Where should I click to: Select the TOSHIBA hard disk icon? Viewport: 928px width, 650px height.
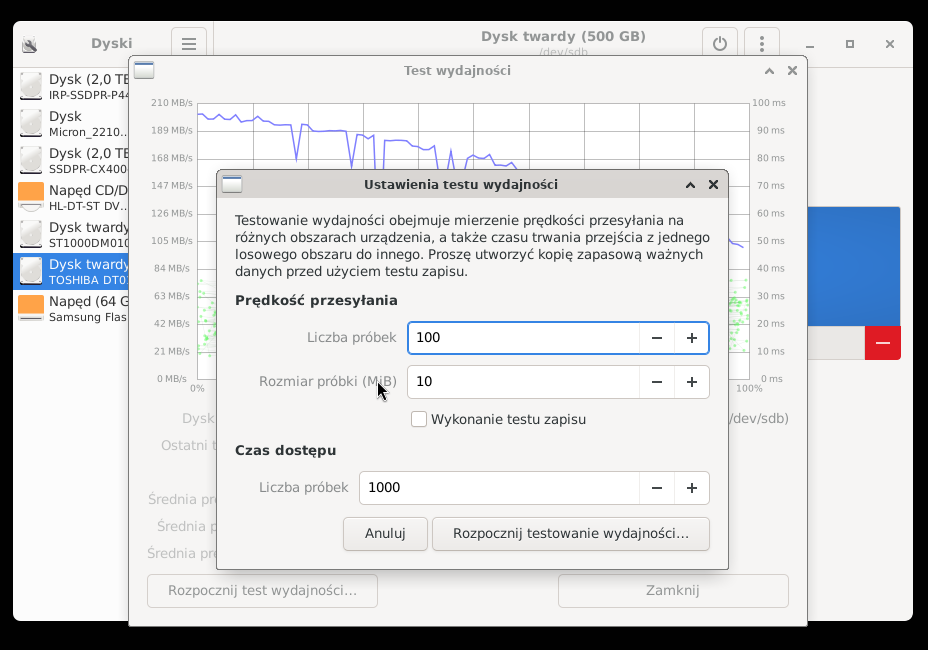31,271
